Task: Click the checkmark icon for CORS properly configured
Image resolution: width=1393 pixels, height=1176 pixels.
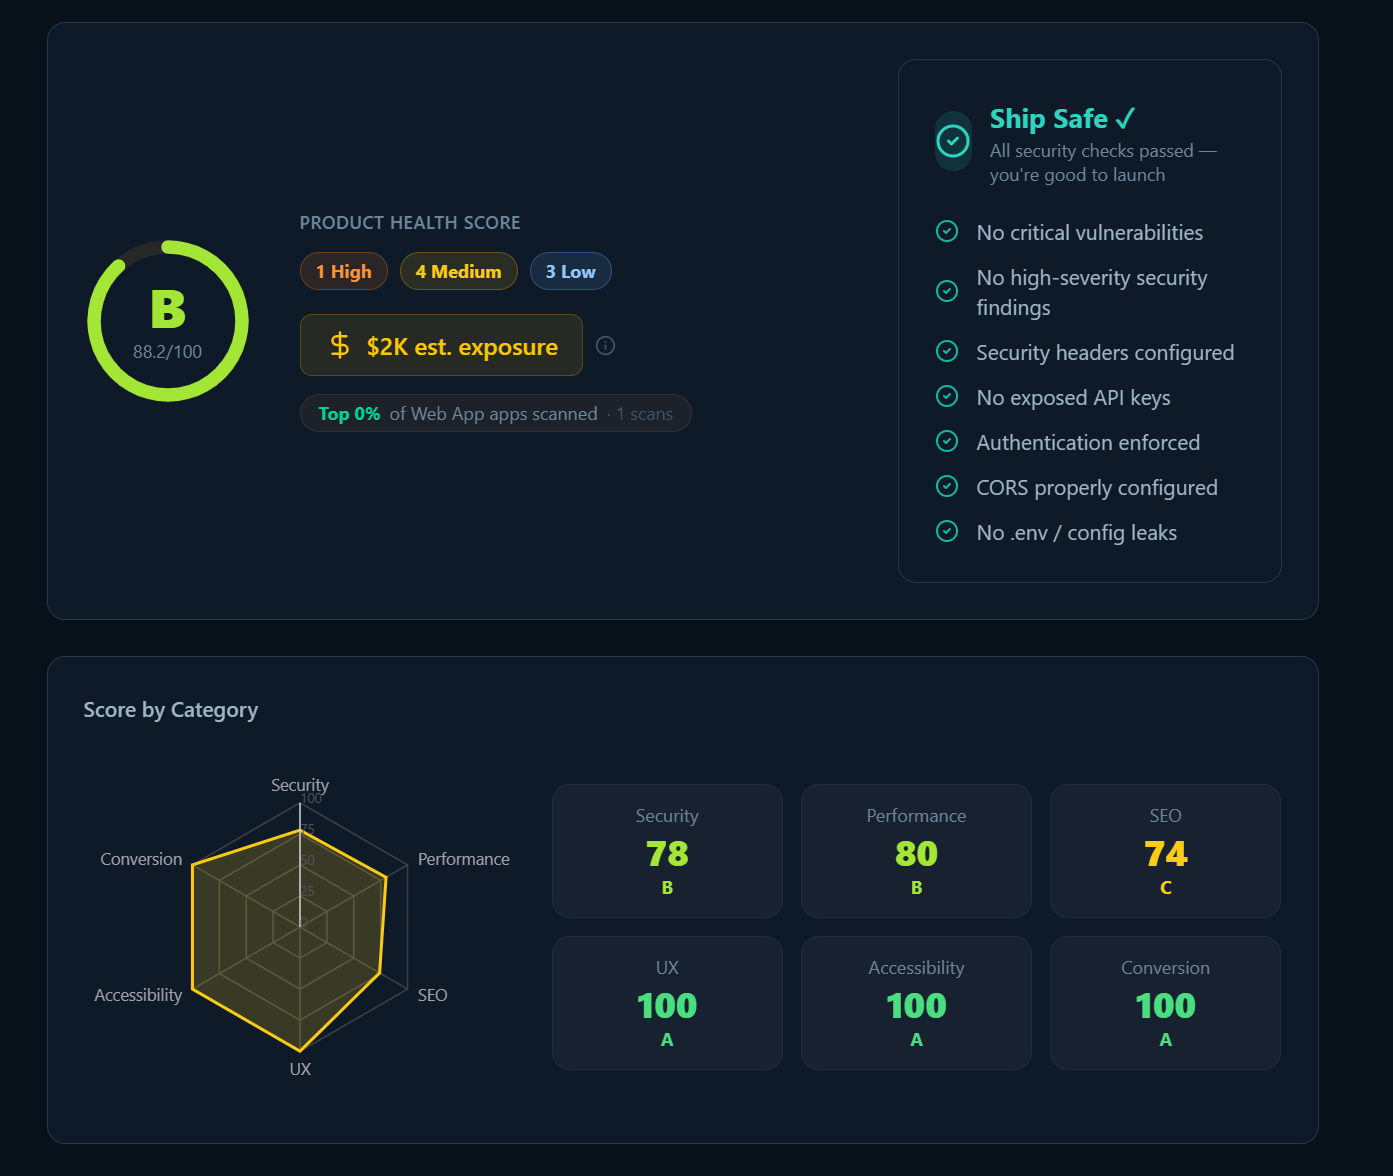Action: point(947,486)
